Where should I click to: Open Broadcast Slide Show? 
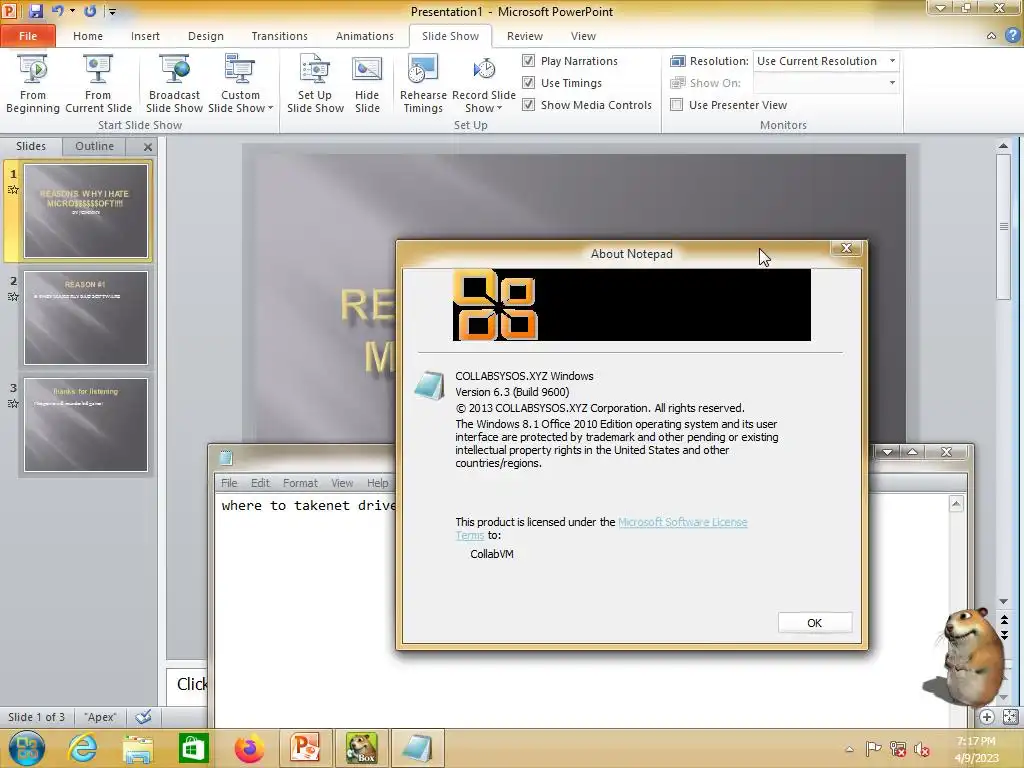click(x=174, y=84)
